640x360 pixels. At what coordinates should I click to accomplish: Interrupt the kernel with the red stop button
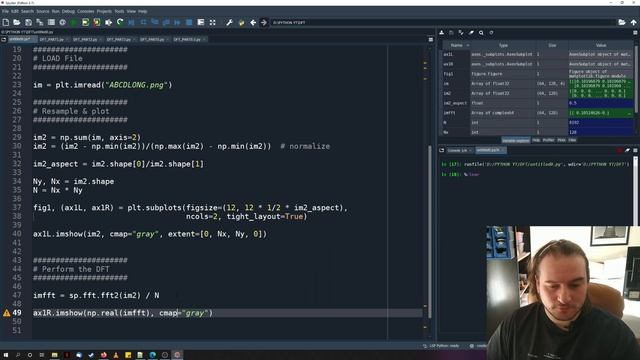(620, 150)
